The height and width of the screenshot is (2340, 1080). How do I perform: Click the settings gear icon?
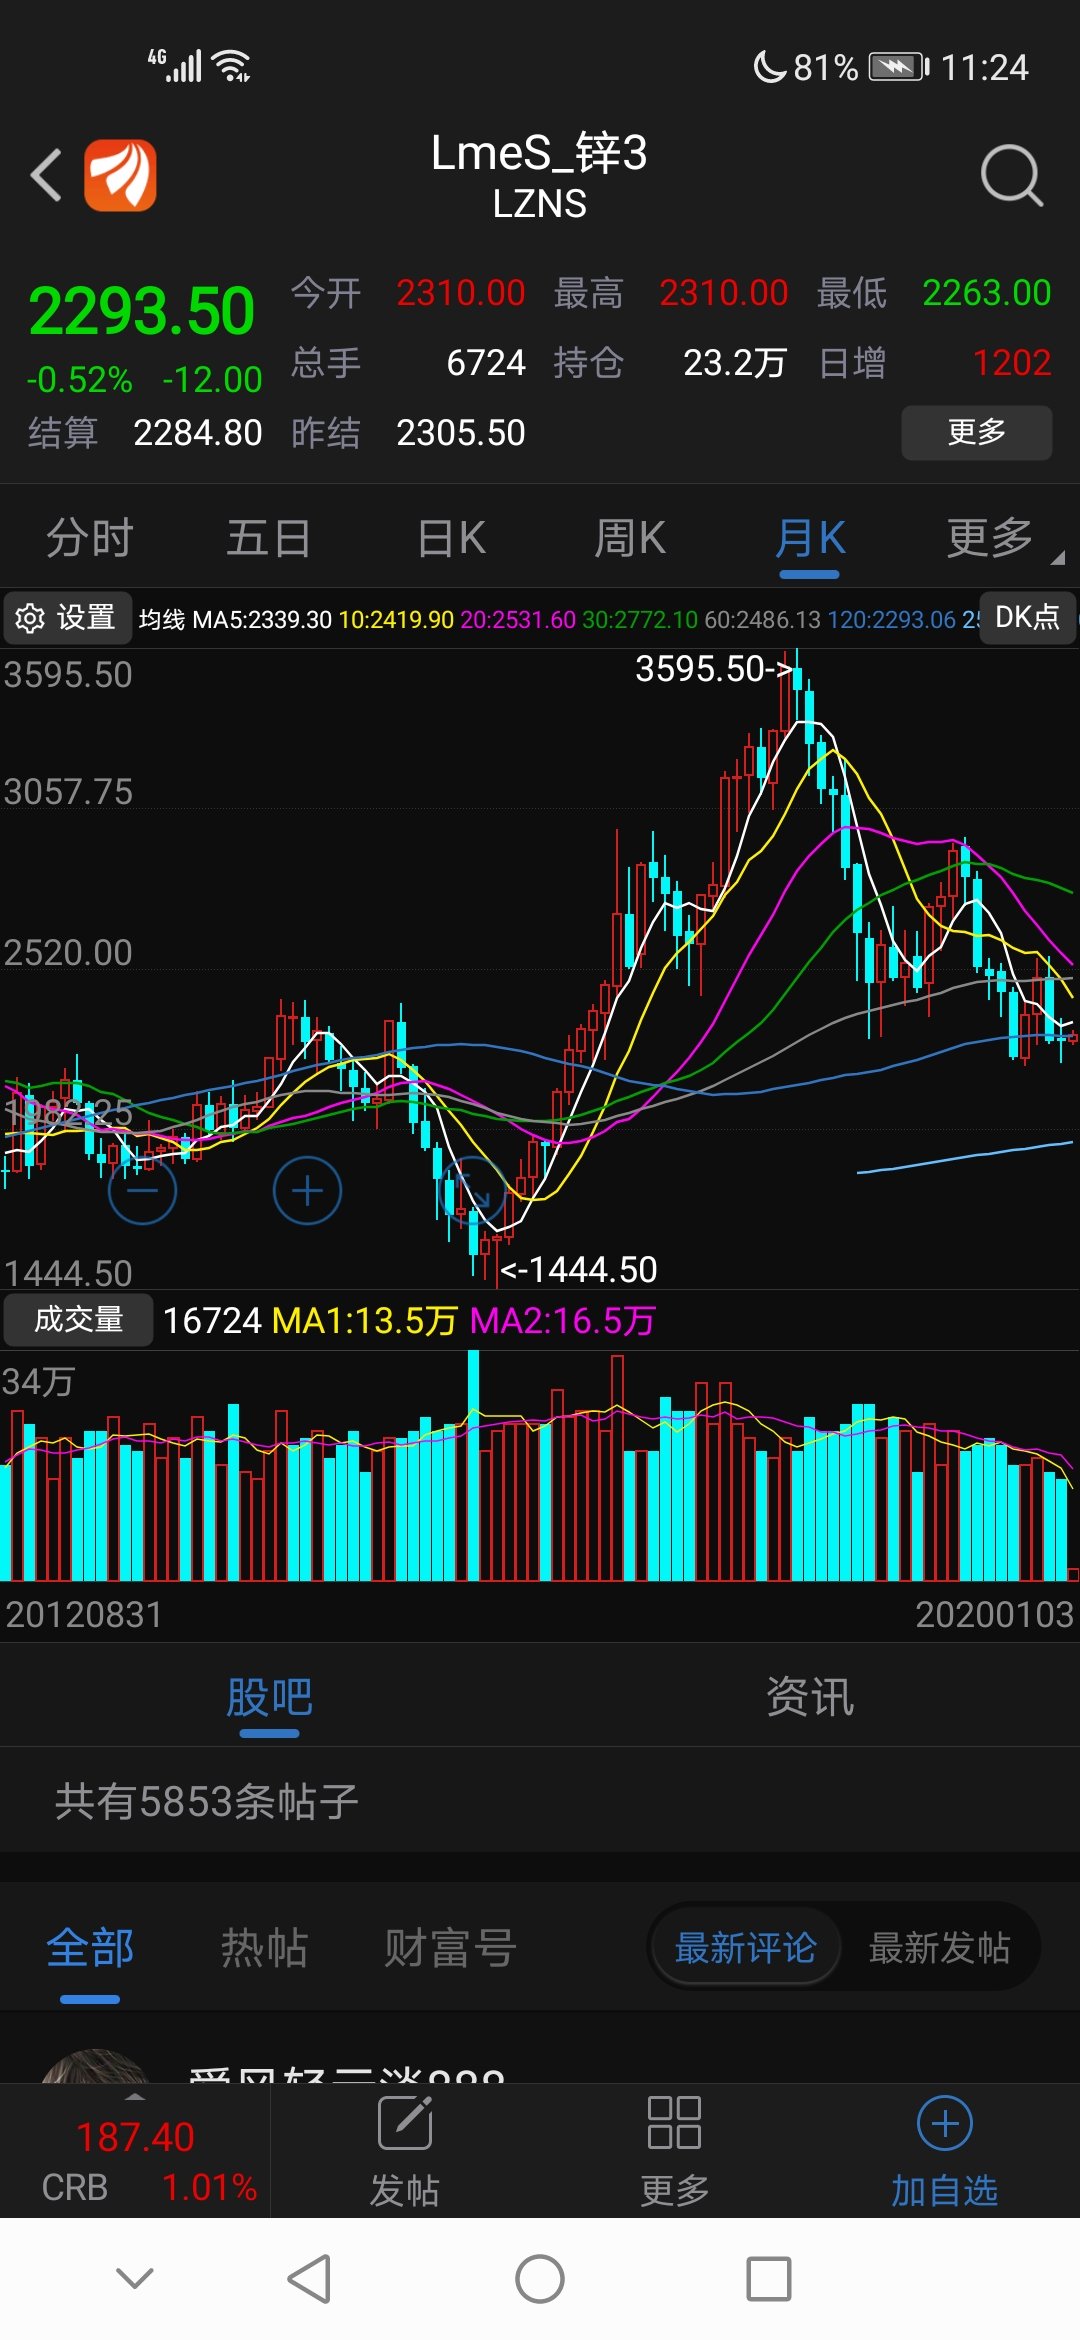tap(30, 618)
